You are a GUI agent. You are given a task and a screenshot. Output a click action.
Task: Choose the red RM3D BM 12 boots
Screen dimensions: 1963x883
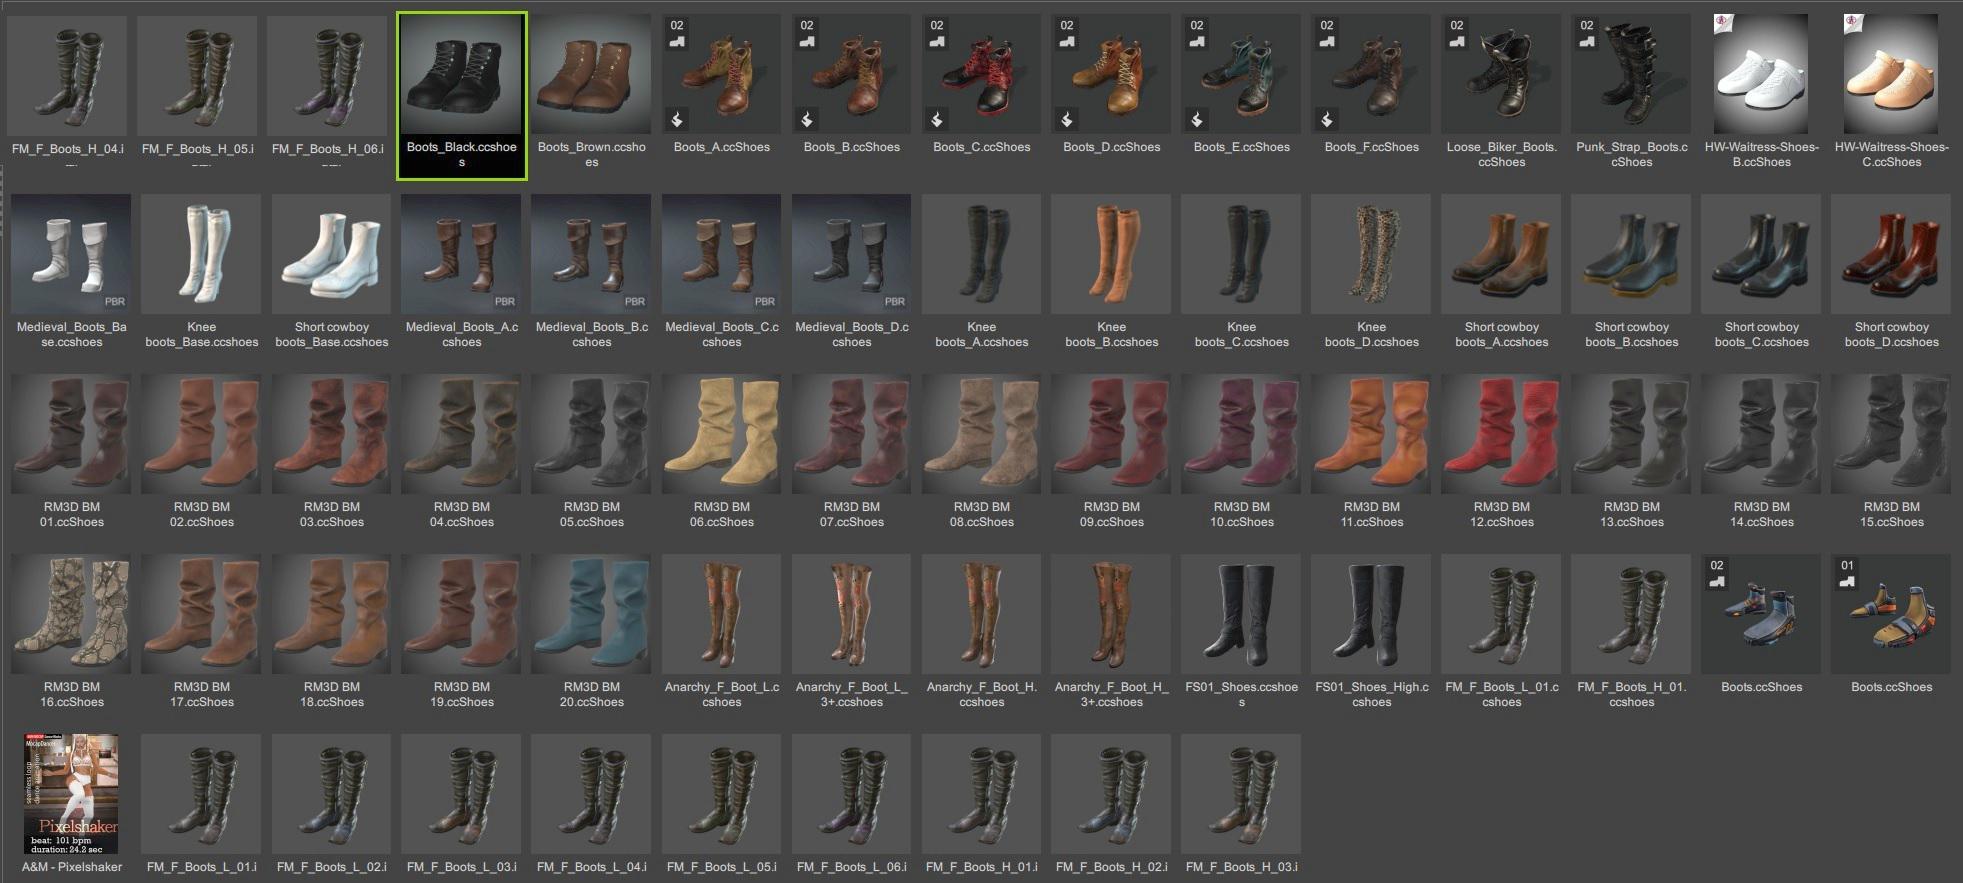click(1501, 434)
